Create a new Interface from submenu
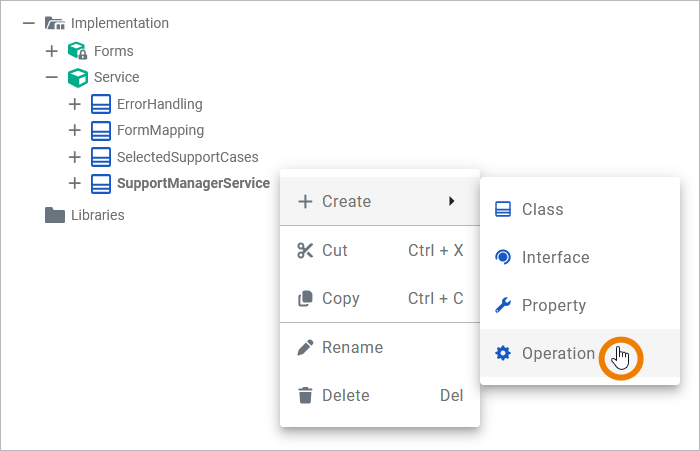700x451 pixels. [x=555, y=257]
